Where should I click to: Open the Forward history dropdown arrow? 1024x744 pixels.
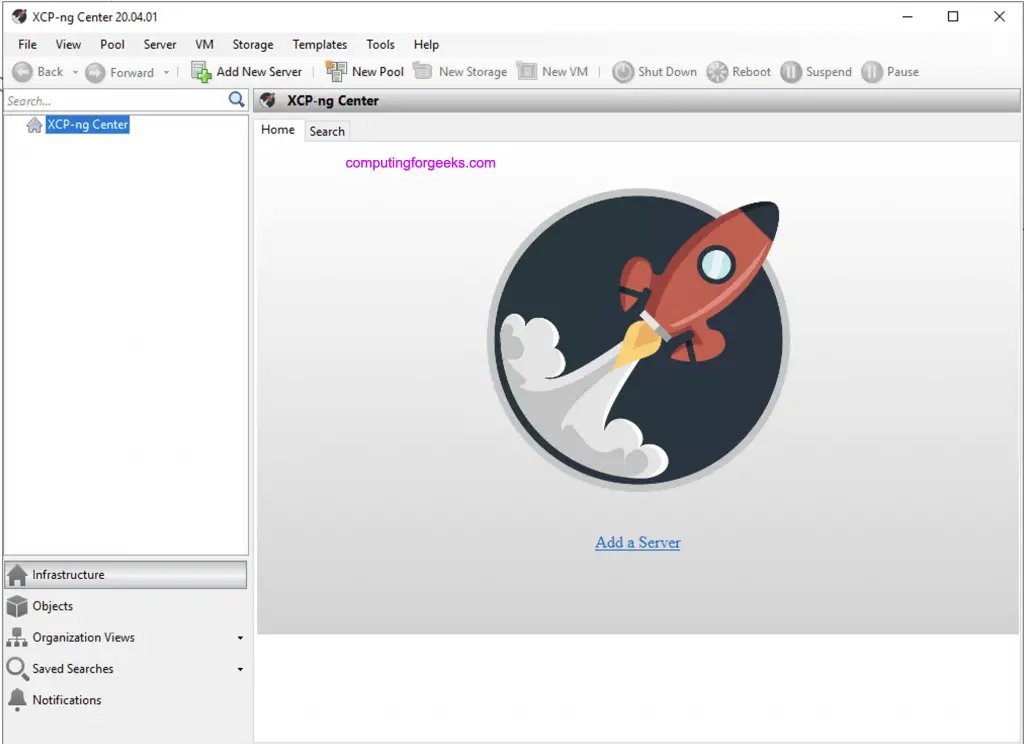tap(167, 73)
